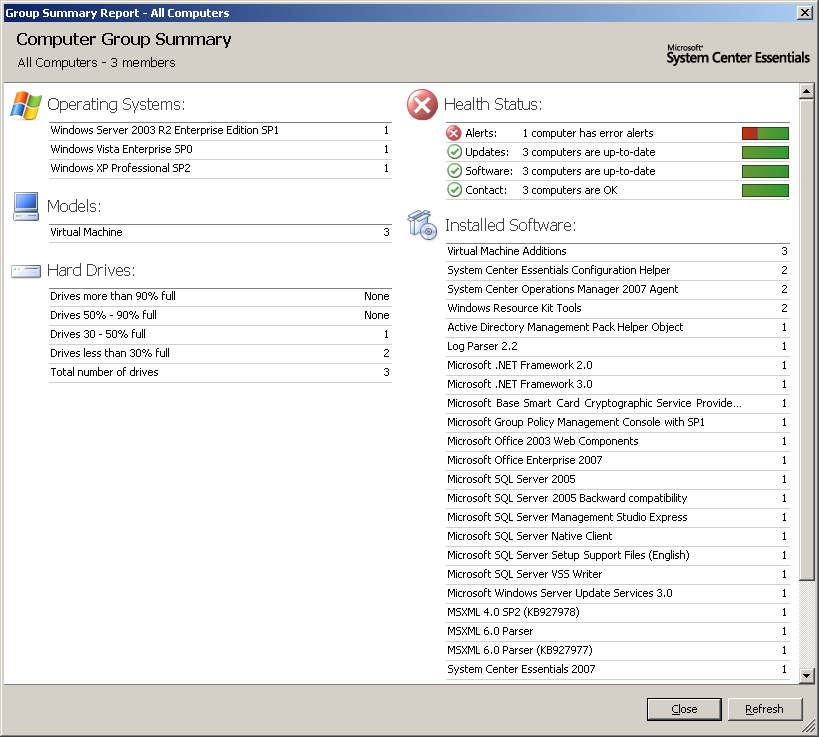Click the green check icon beside Contact
Viewport: 819px width, 737px height.
(x=454, y=190)
